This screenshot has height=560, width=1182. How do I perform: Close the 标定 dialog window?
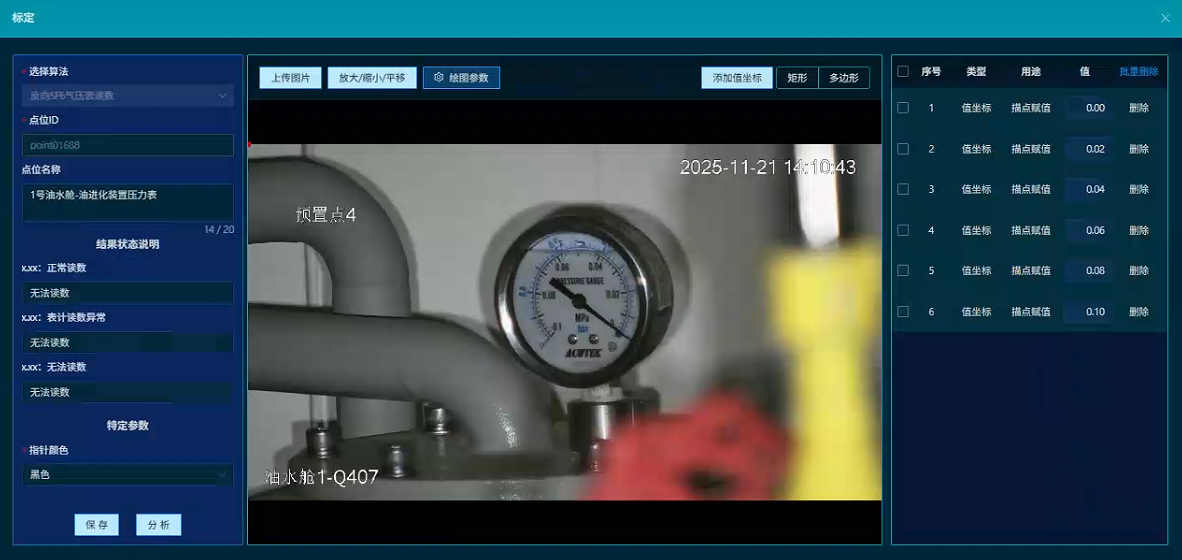pyautogui.click(x=1165, y=18)
